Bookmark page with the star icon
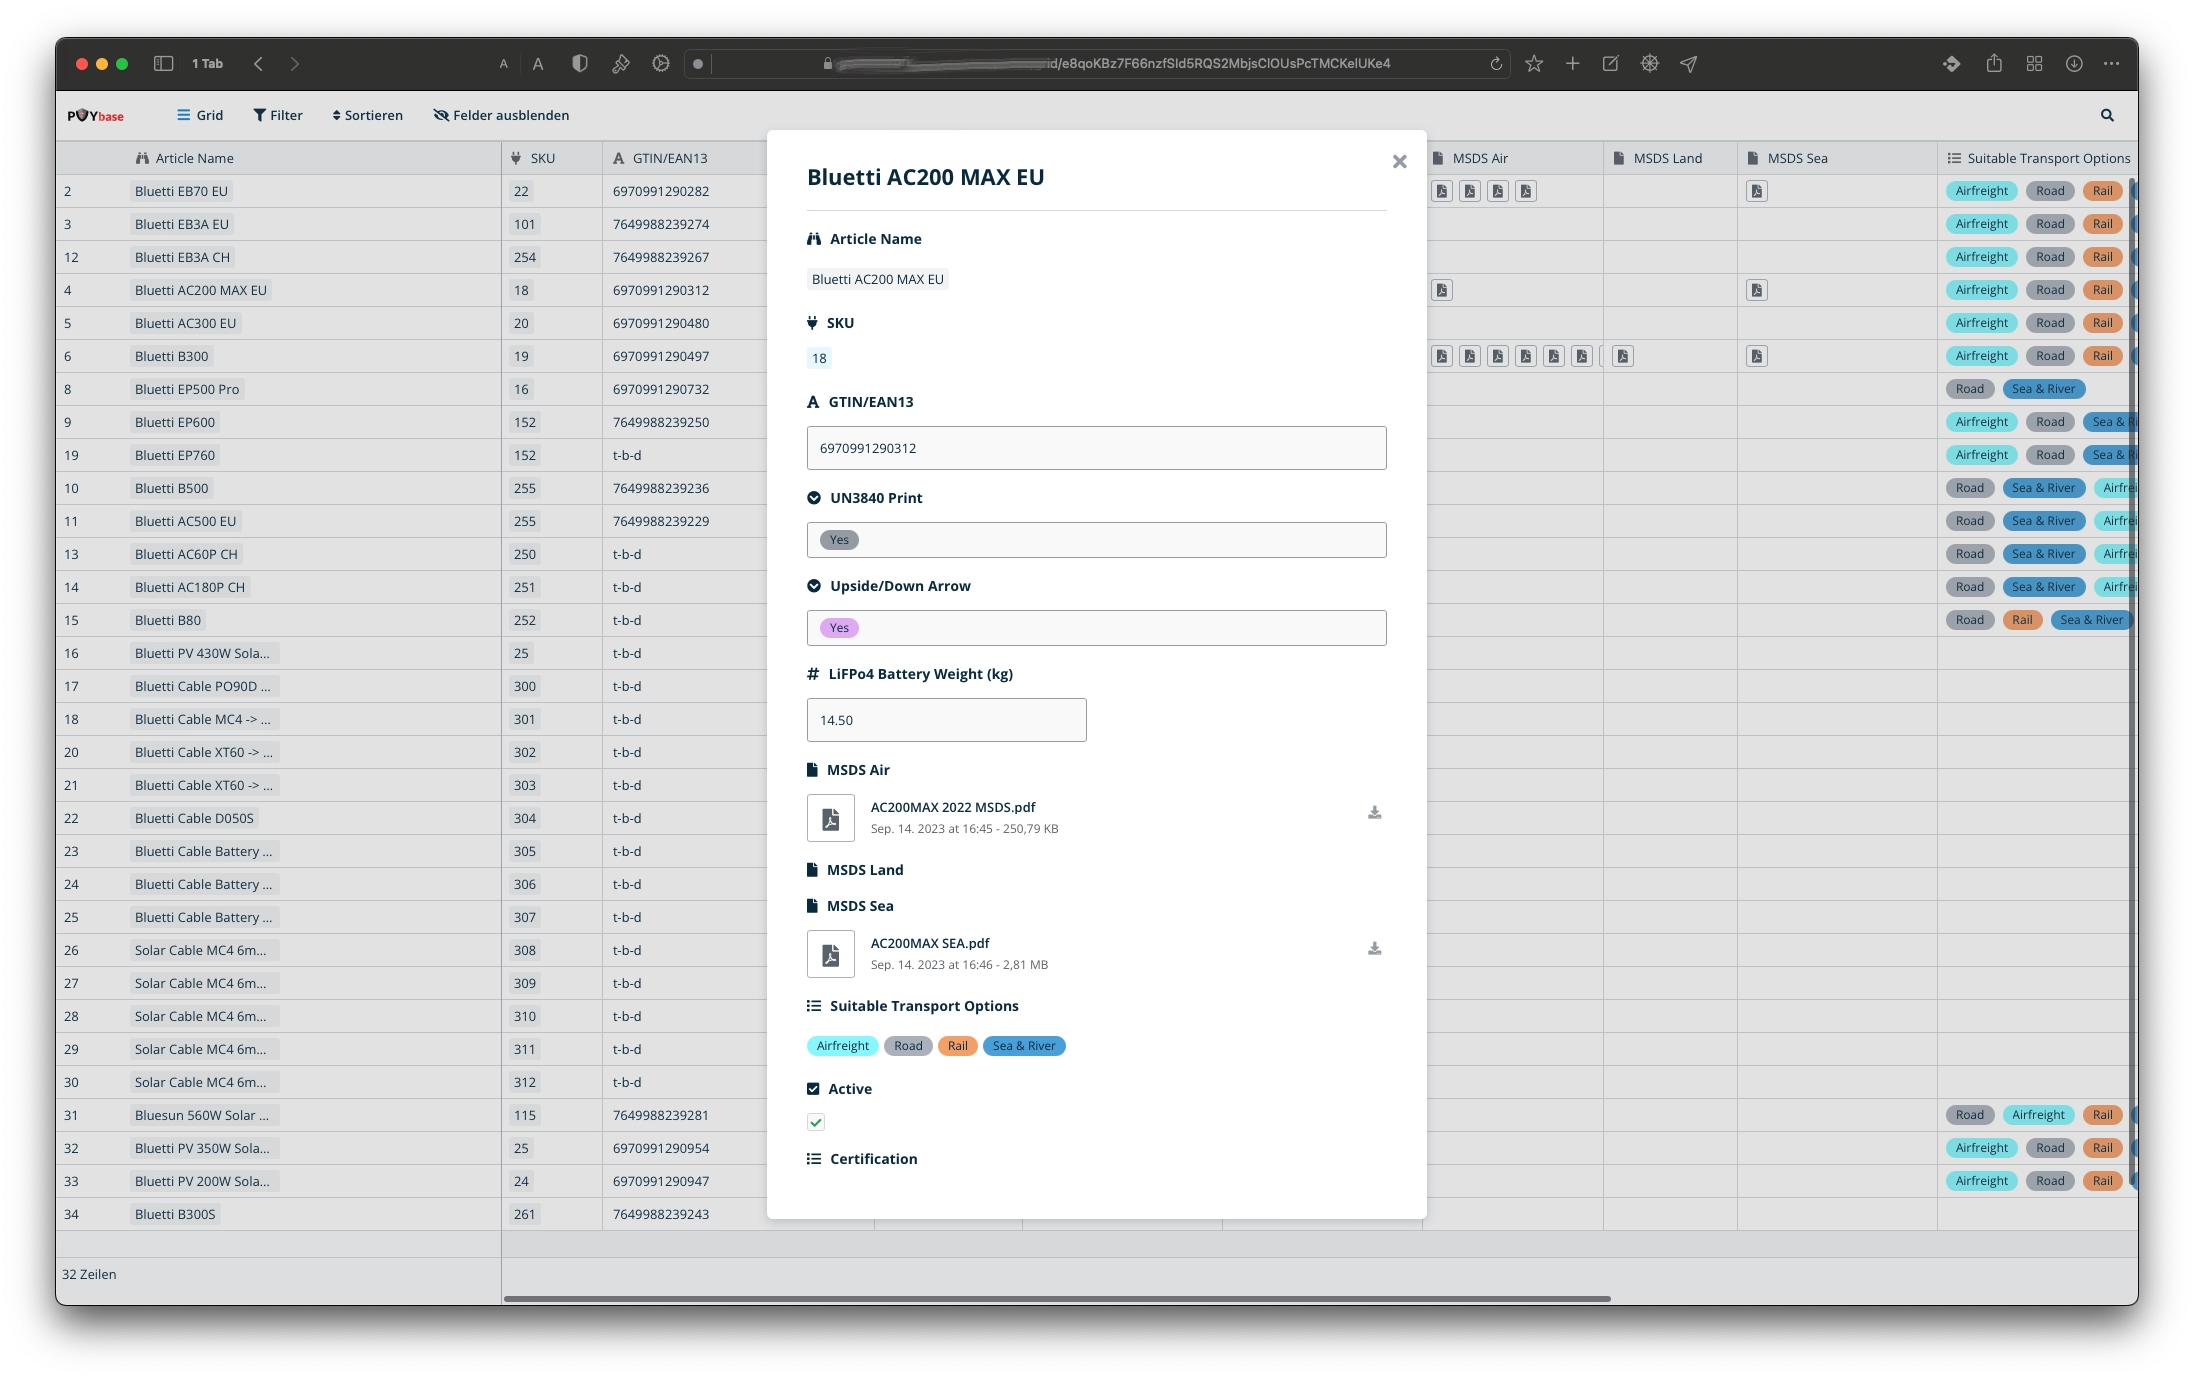Viewport: 2194px width, 1379px height. point(1534,63)
